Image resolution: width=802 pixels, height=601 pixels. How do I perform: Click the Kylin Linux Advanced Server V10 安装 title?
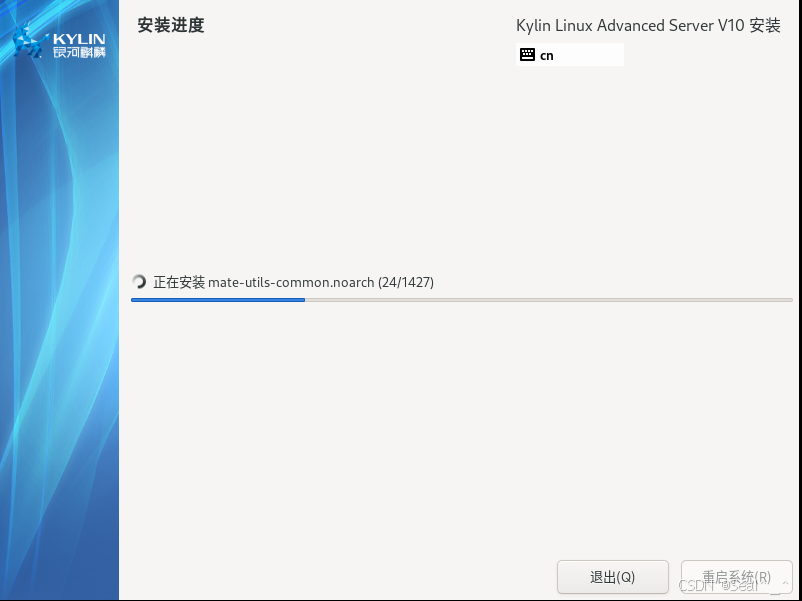tap(648, 25)
